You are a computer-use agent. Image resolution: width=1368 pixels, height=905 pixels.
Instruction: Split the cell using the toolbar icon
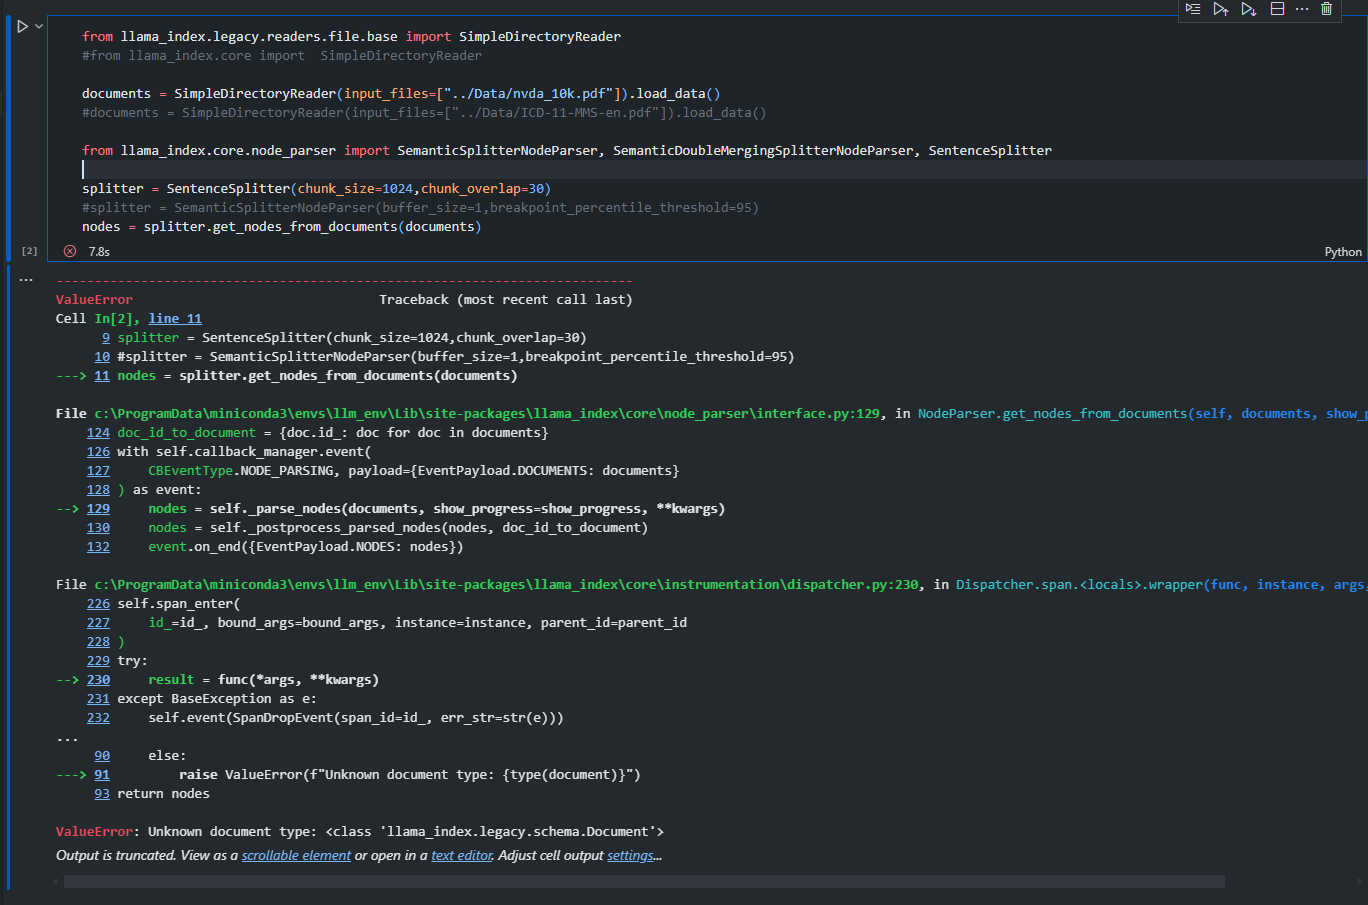click(x=1277, y=9)
